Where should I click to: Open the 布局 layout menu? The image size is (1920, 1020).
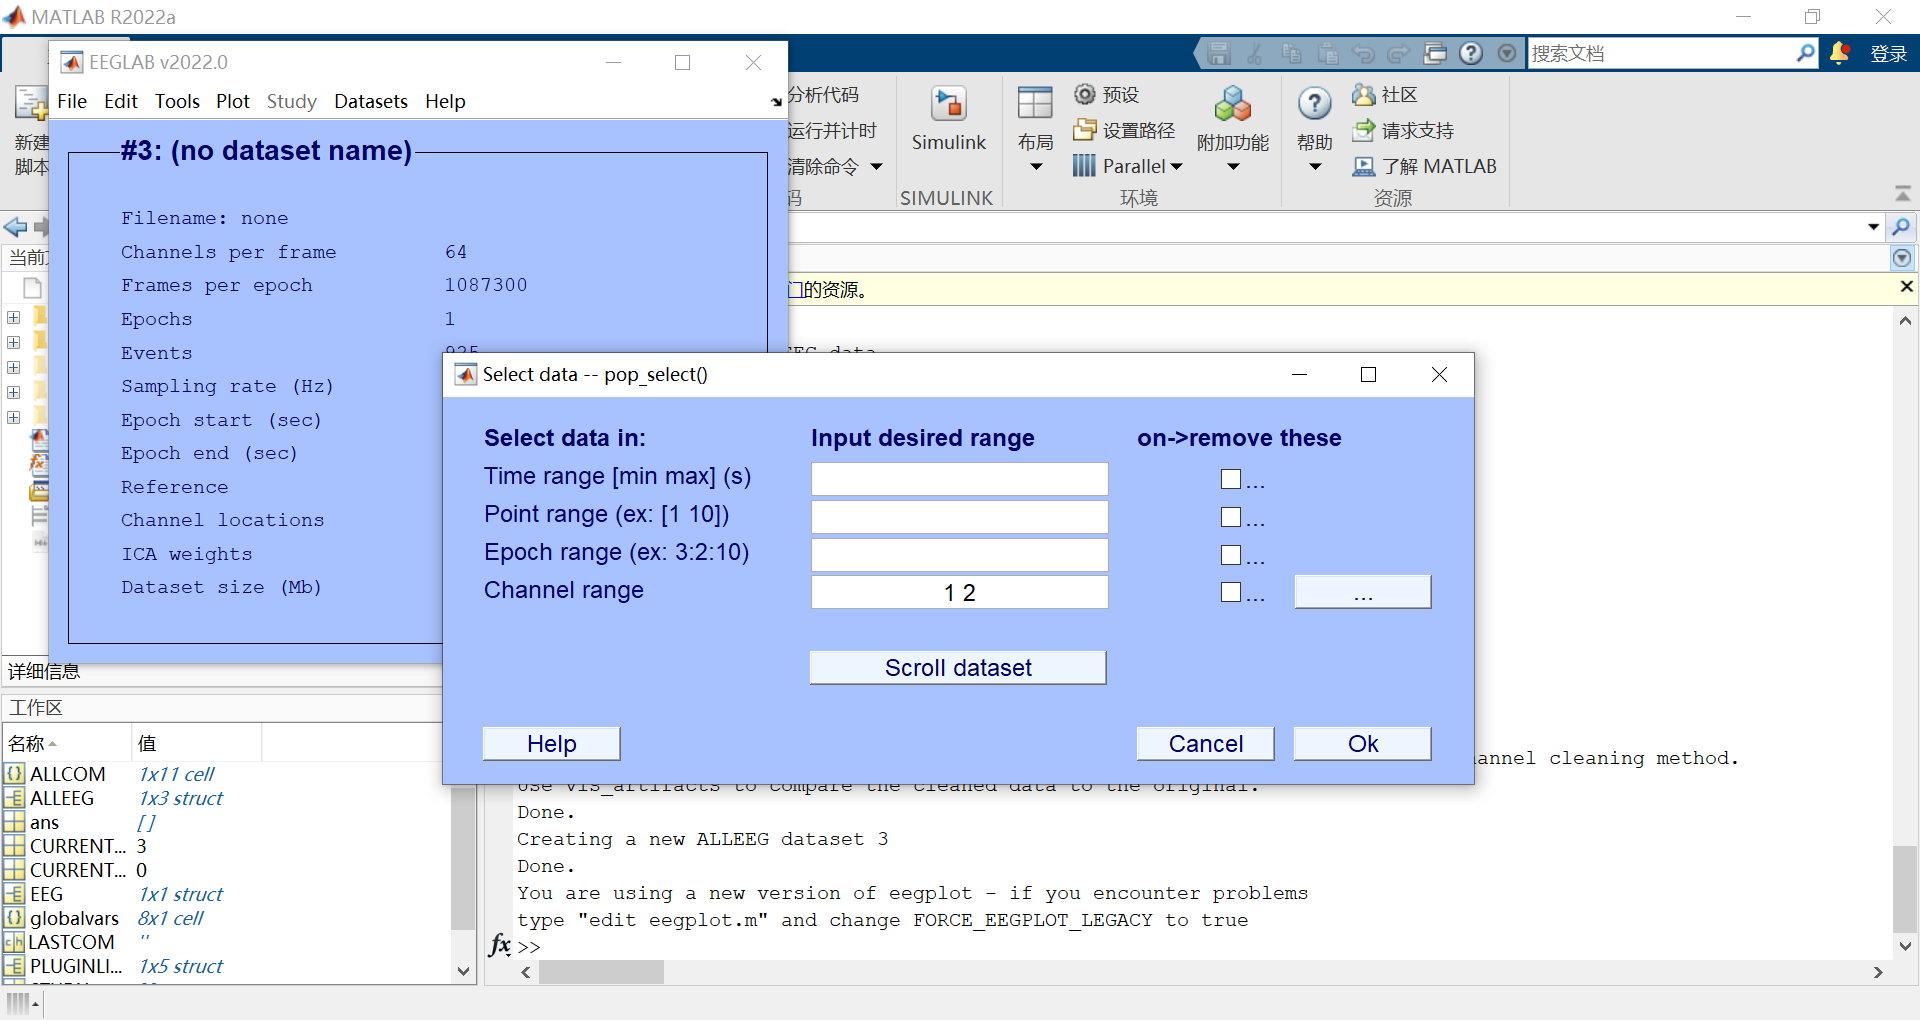pos(1035,130)
